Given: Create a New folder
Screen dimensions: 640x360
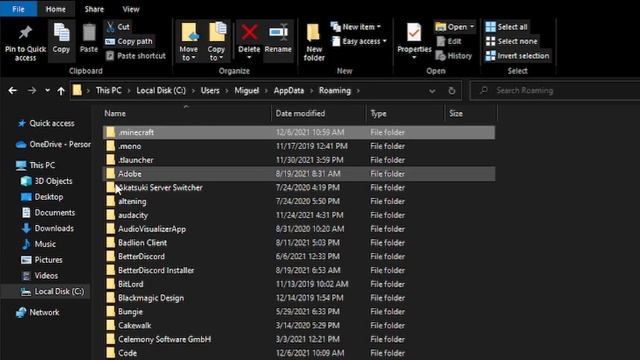Looking at the screenshot, I should 314,42.
